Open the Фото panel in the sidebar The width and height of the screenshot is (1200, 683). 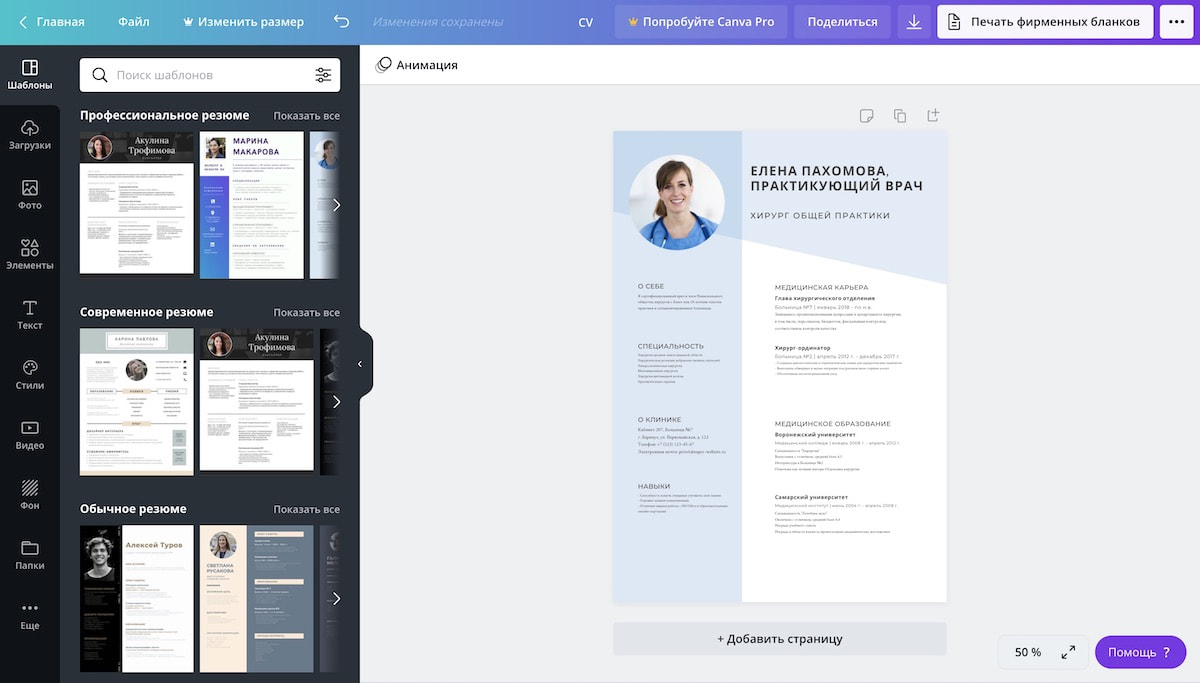(29, 192)
